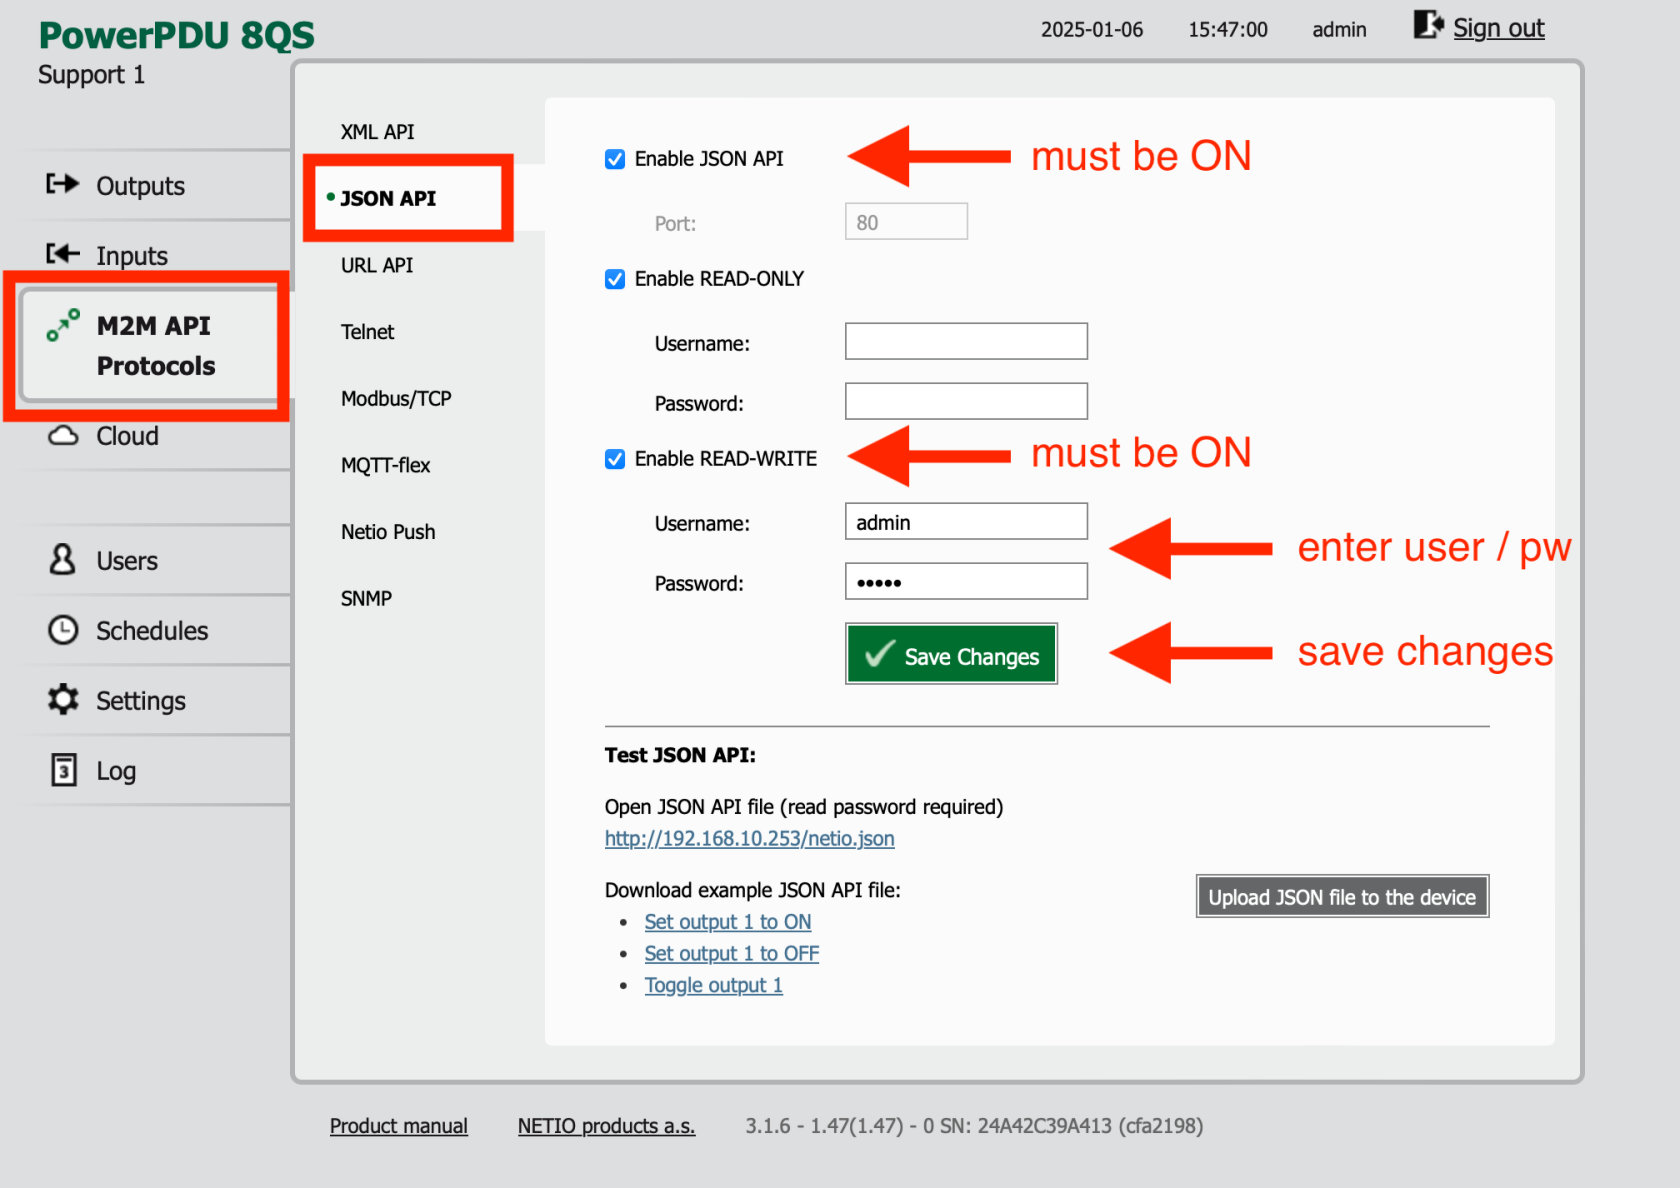This screenshot has height=1188, width=1680.
Task: Click the Cloud icon in sidebar
Action: 63,435
